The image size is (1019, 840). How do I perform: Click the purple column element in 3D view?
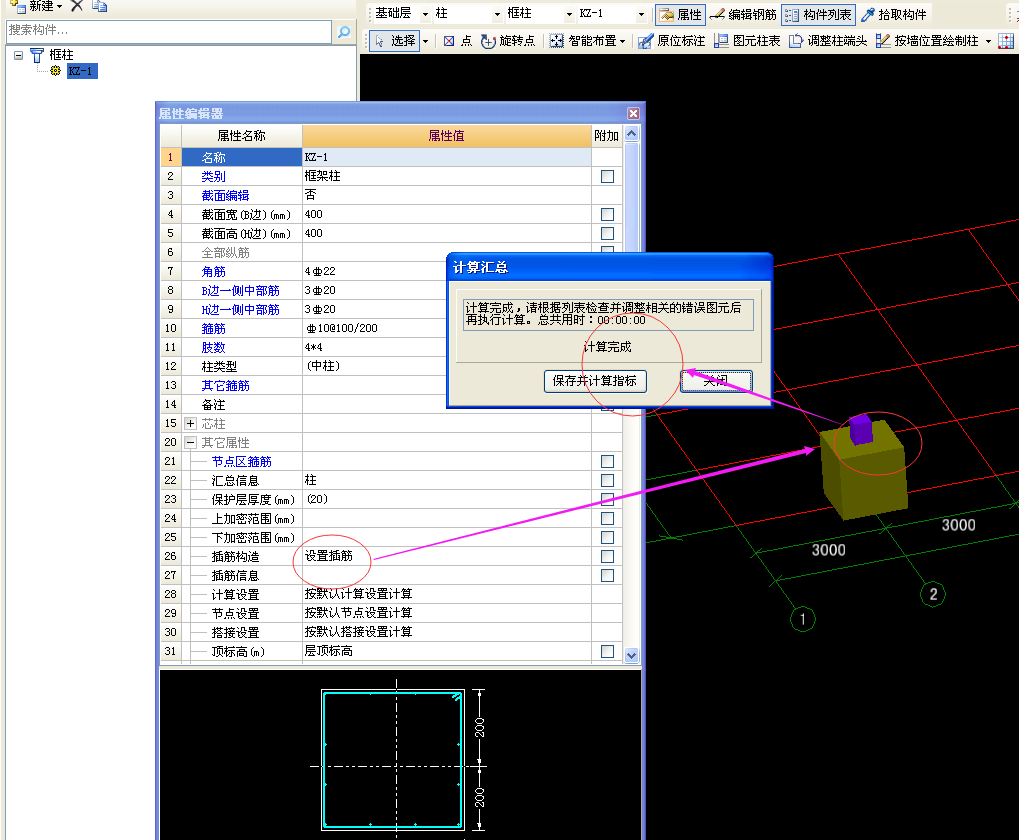coord(860,429)
